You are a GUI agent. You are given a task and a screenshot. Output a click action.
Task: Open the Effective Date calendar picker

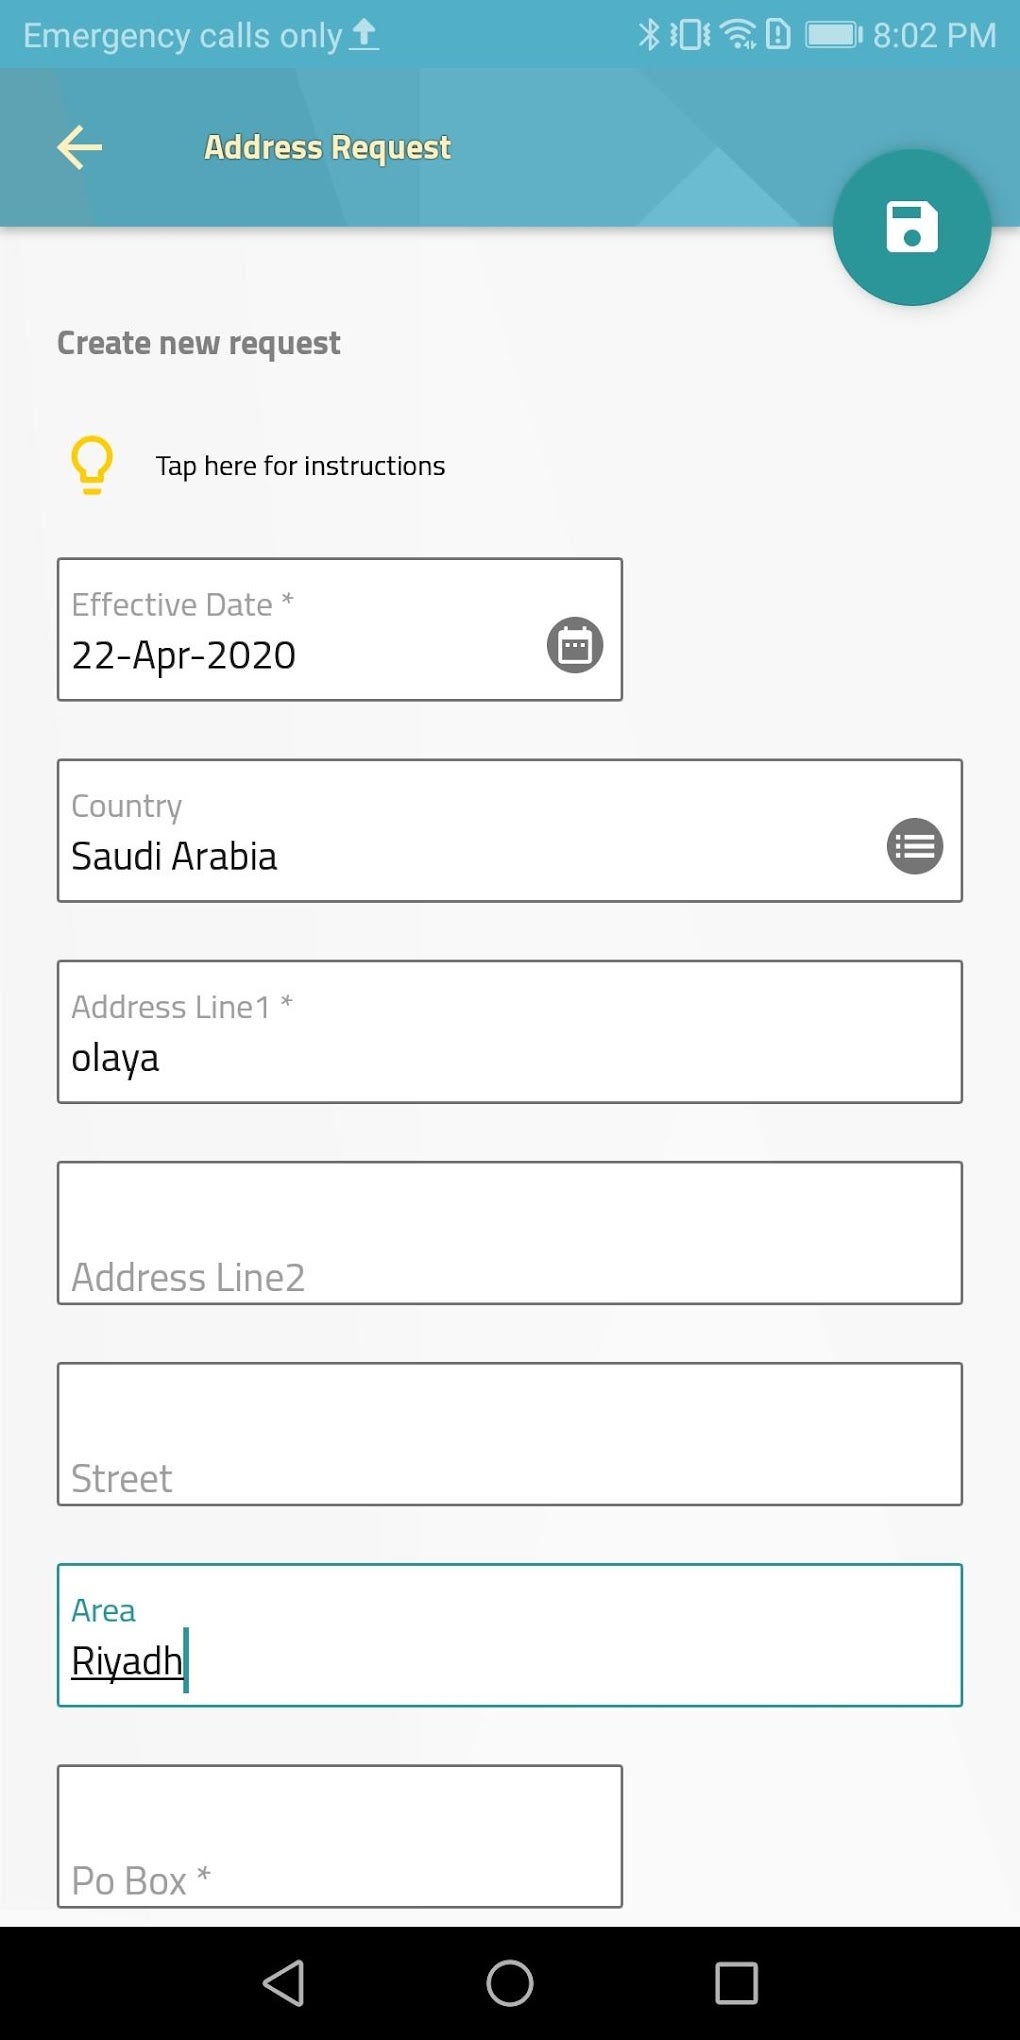[x=575, y=645]
